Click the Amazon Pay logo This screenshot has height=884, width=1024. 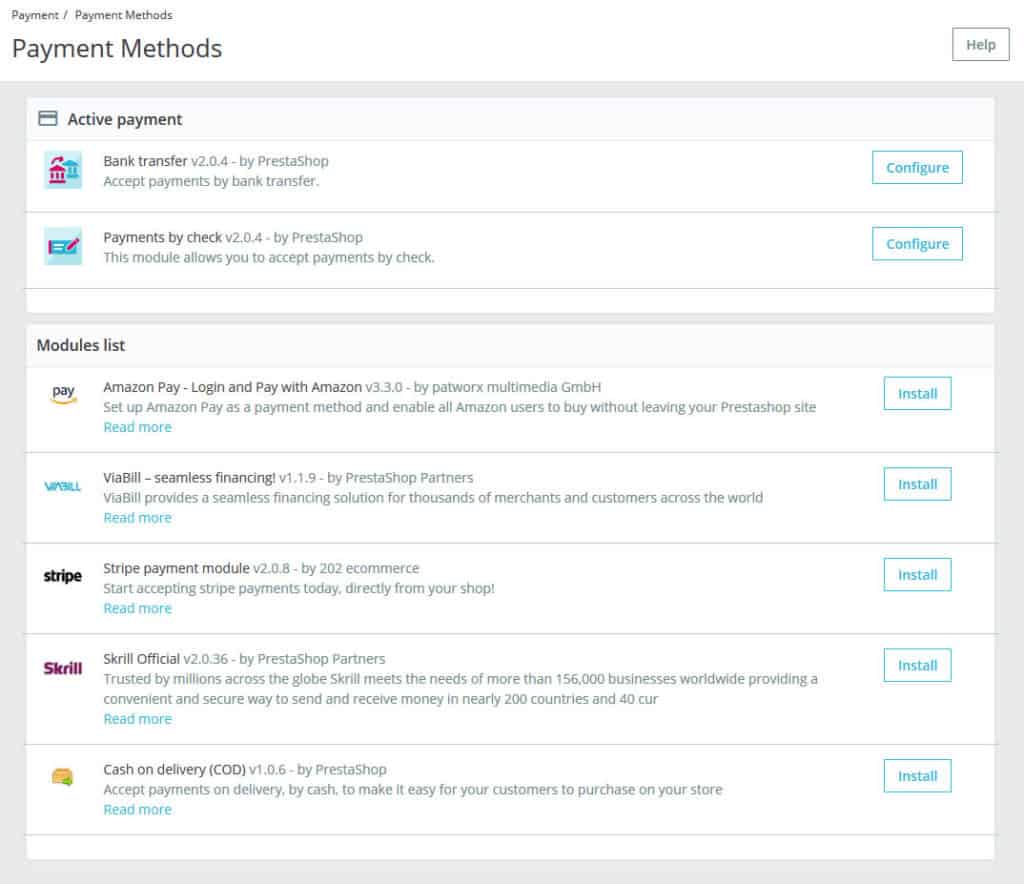click(63, 394)
